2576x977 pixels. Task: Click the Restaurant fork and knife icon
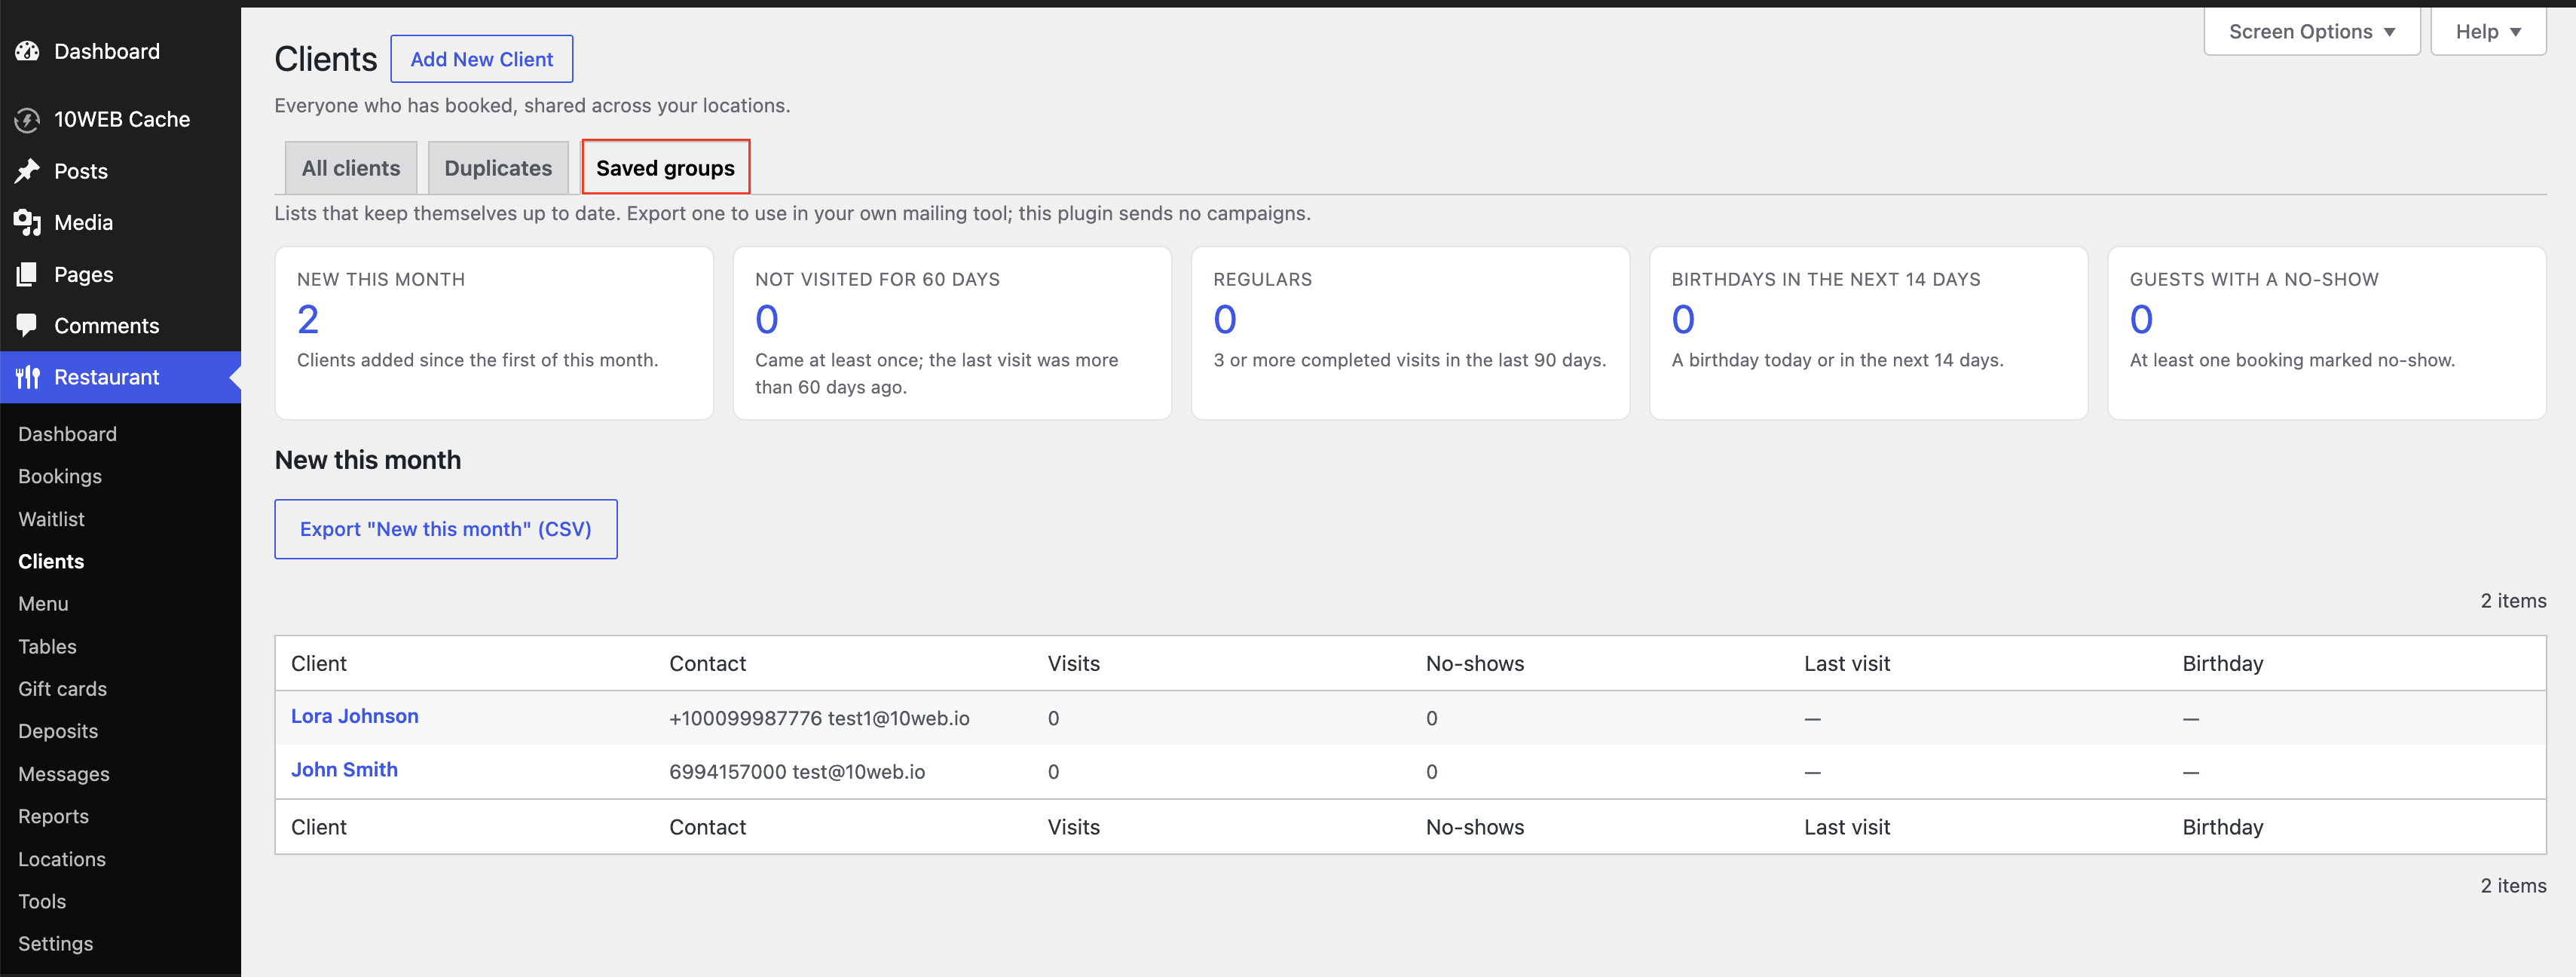click(27, 377)
